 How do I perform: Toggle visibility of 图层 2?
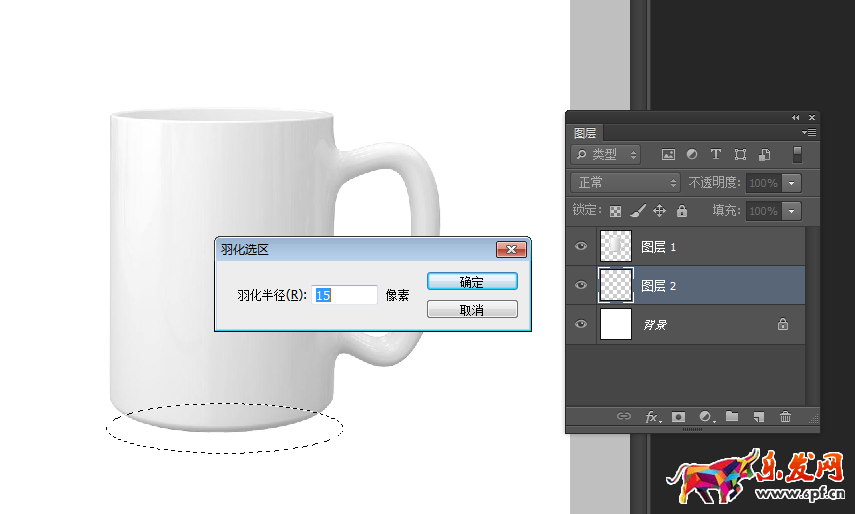[x=581, y=285]
